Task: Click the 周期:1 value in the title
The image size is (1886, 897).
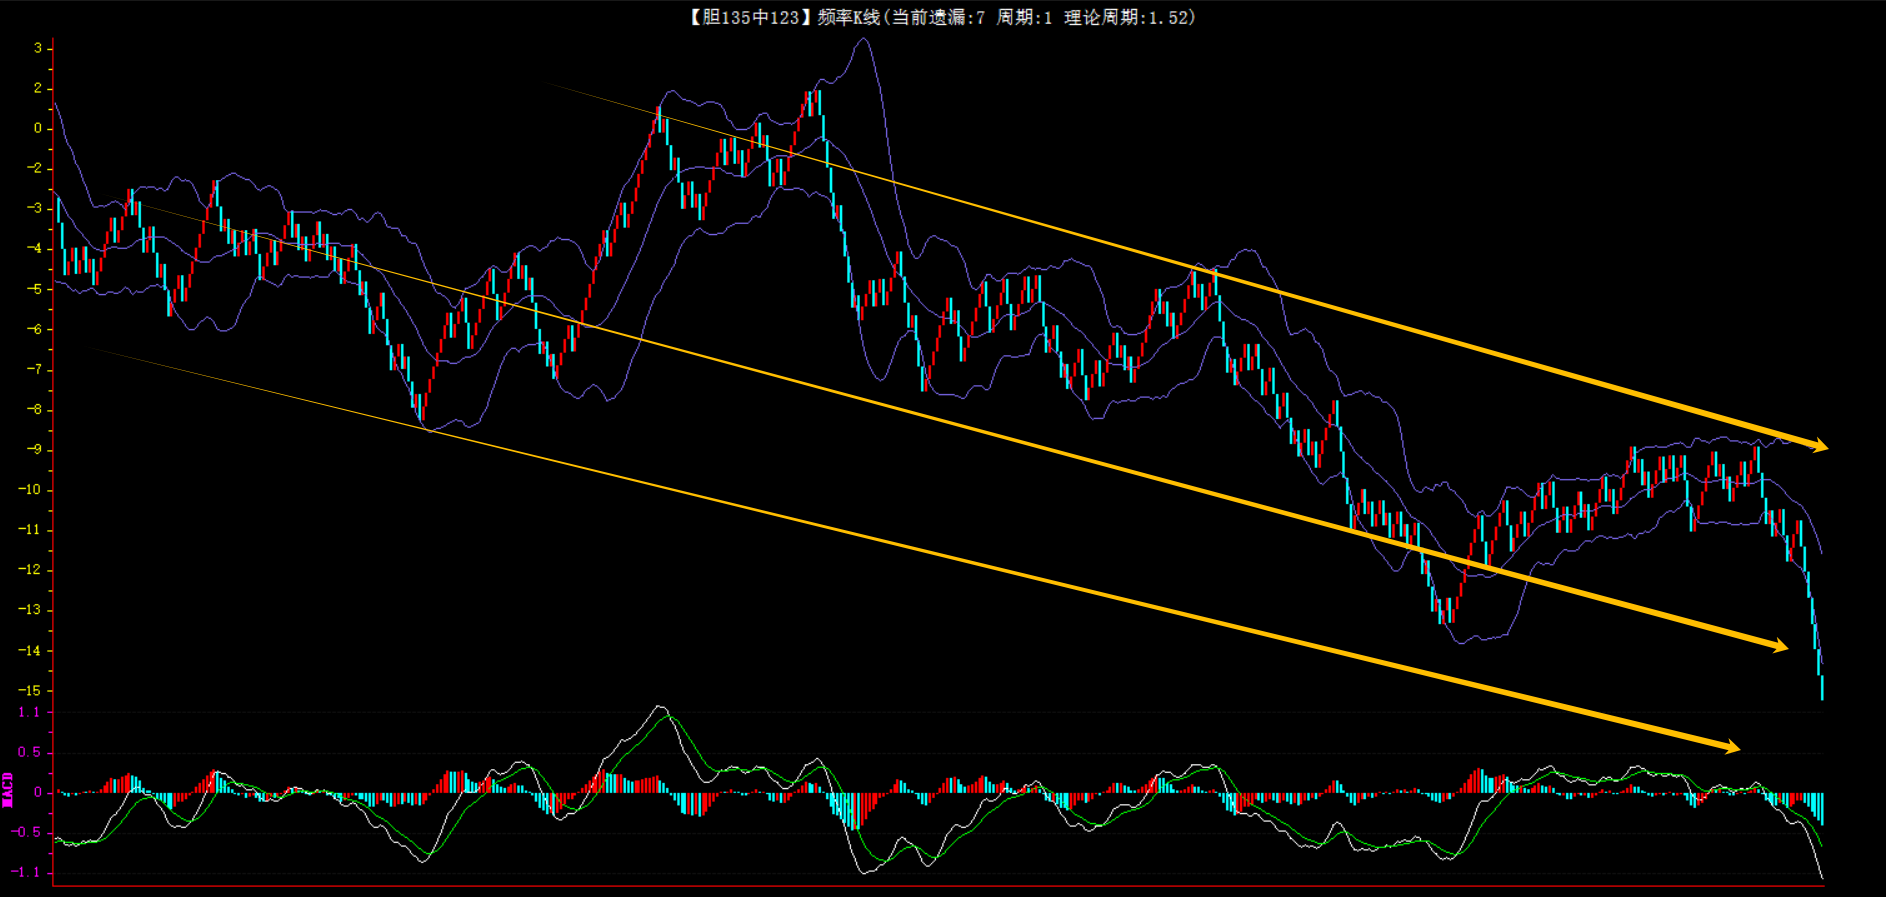Action: pyautogui.click(x=1024, y=17)
